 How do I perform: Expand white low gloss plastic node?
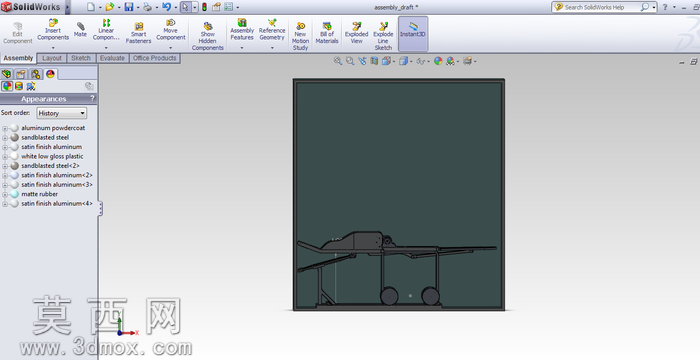[5, 156]
